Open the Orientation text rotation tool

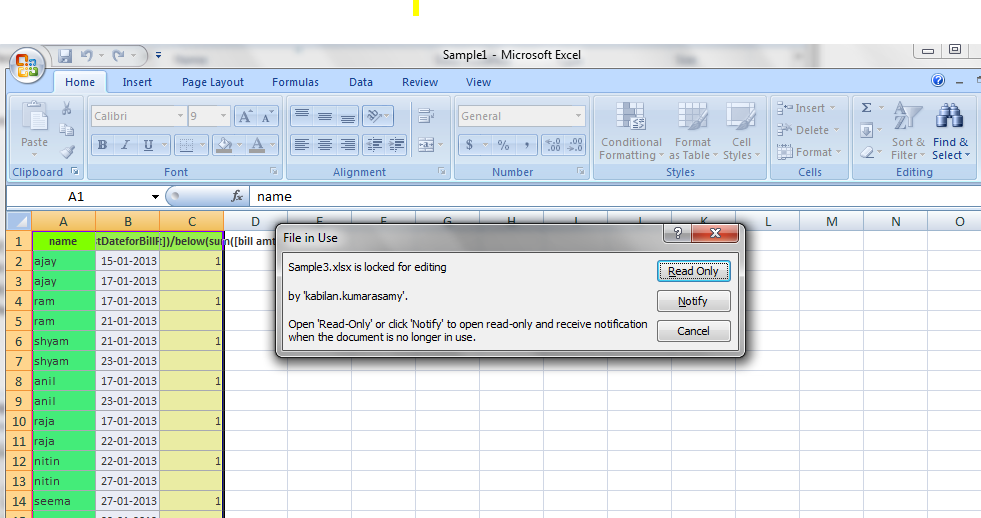tap(377, 116)
